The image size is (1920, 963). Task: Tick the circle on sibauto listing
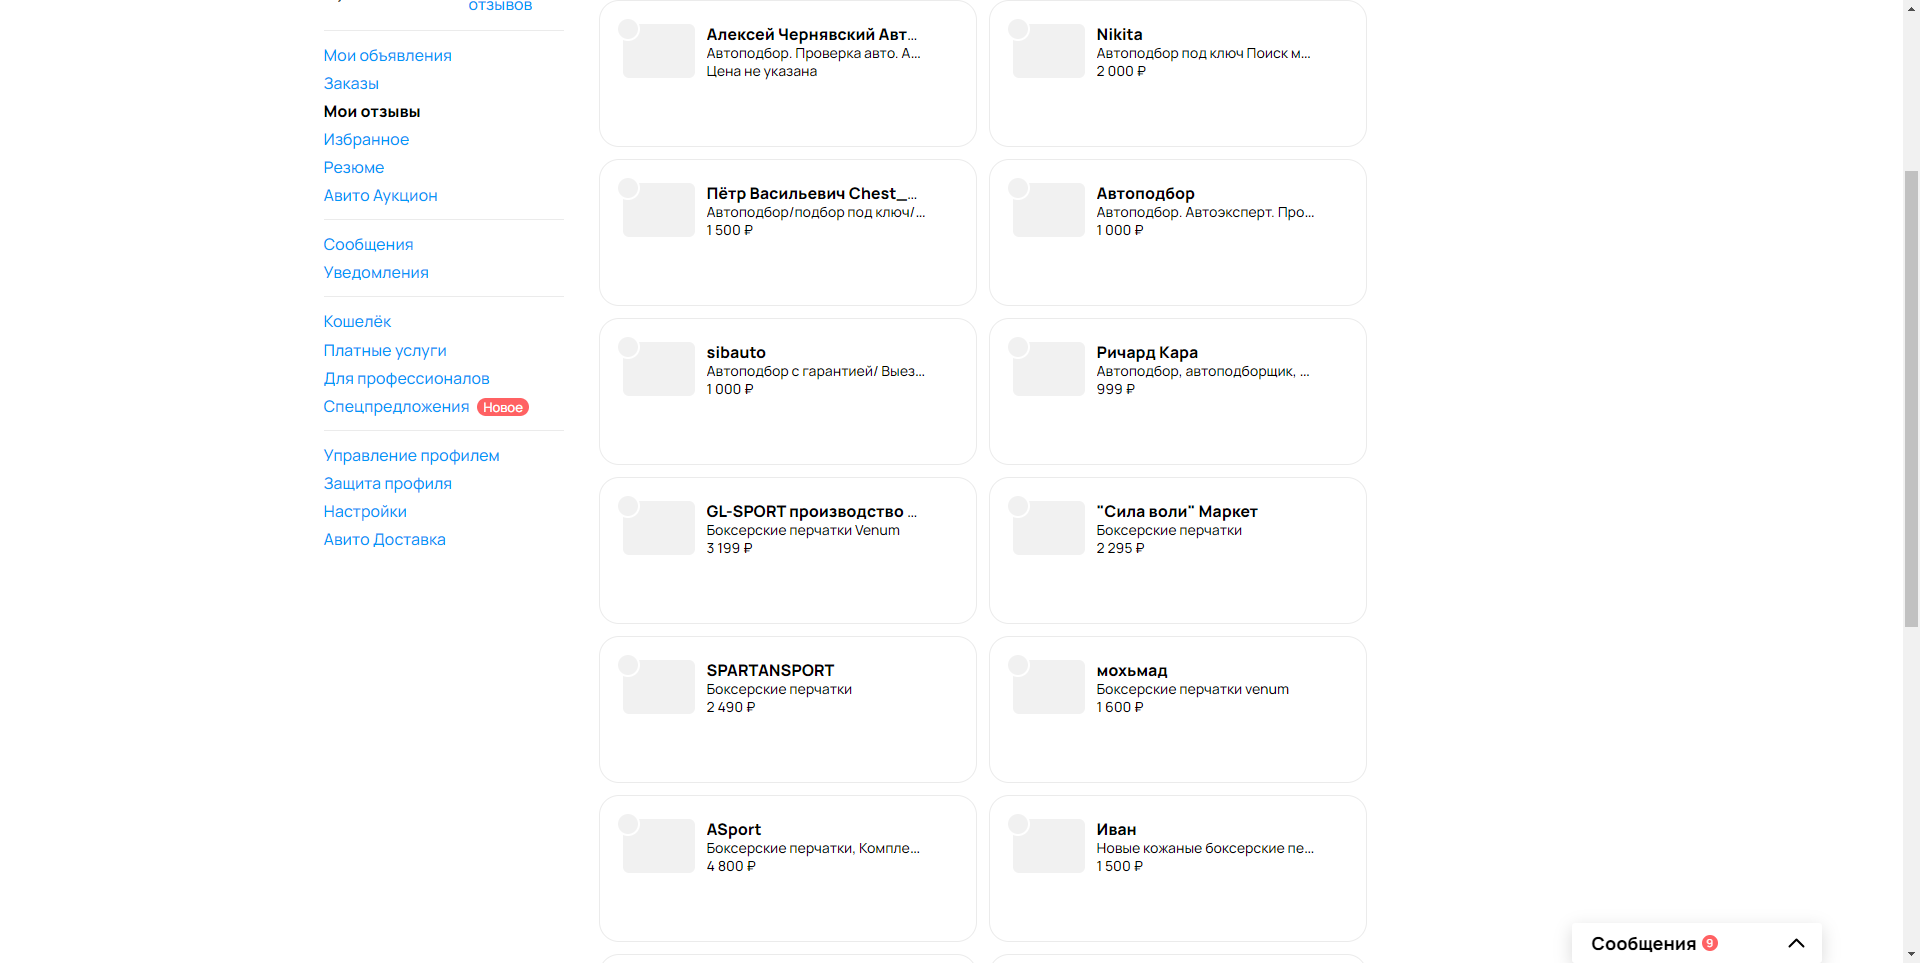[628, 347]
